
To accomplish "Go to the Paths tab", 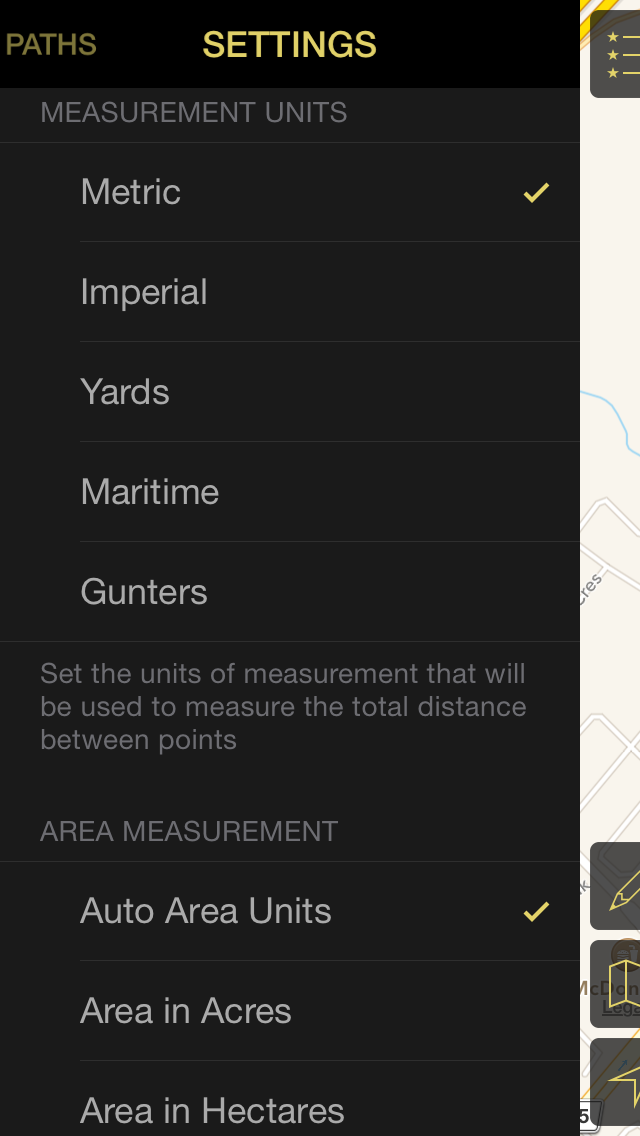I will 50,45.
